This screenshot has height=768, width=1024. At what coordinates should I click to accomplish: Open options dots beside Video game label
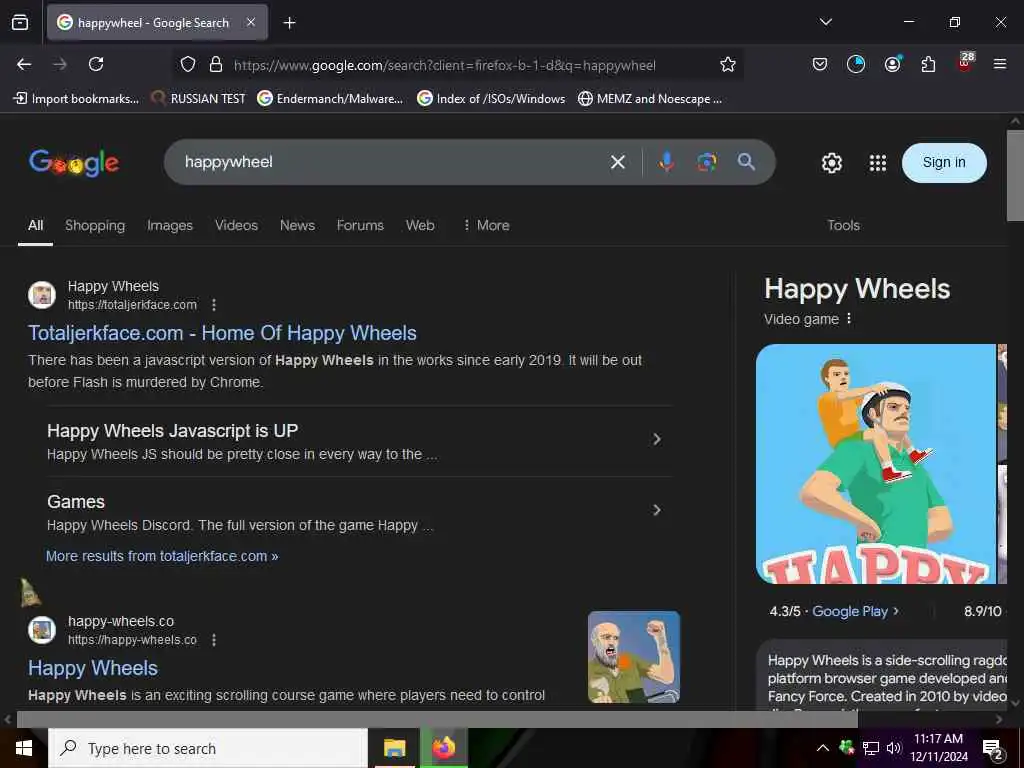(x=849, y=319)
